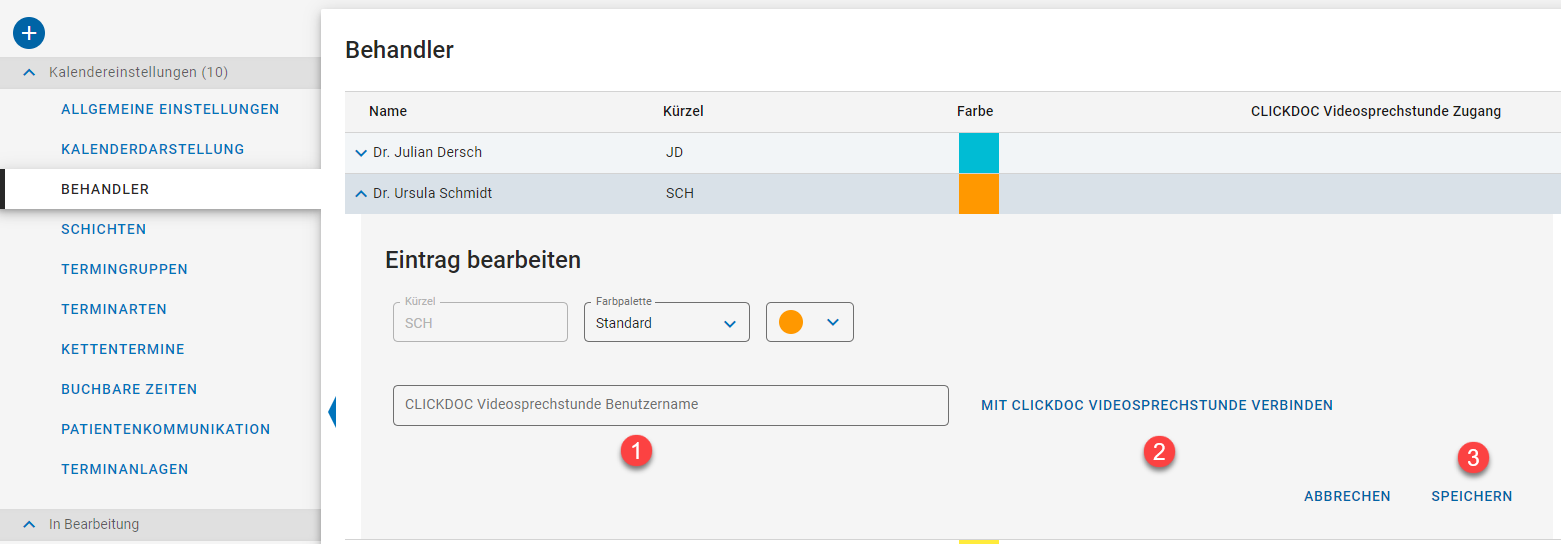
Task: Focus the CLICKDOC Videosprechstunde Benutzername field
Action: 670,405
